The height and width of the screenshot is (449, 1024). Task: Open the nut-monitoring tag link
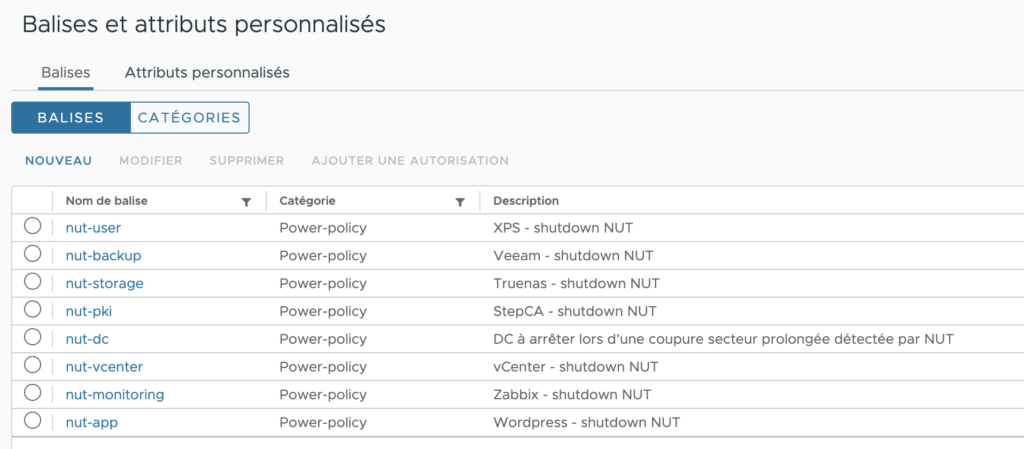(x=115, y=395)
